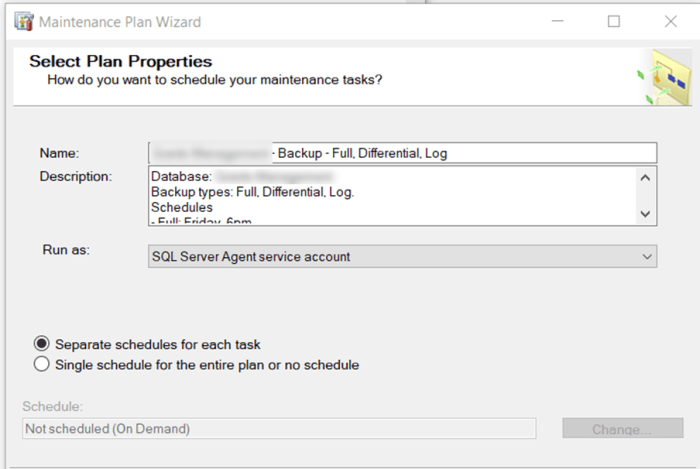This screenshot has width=700, height=469.
Task: Click the wizard plan graphic icon
Action: 664,77
